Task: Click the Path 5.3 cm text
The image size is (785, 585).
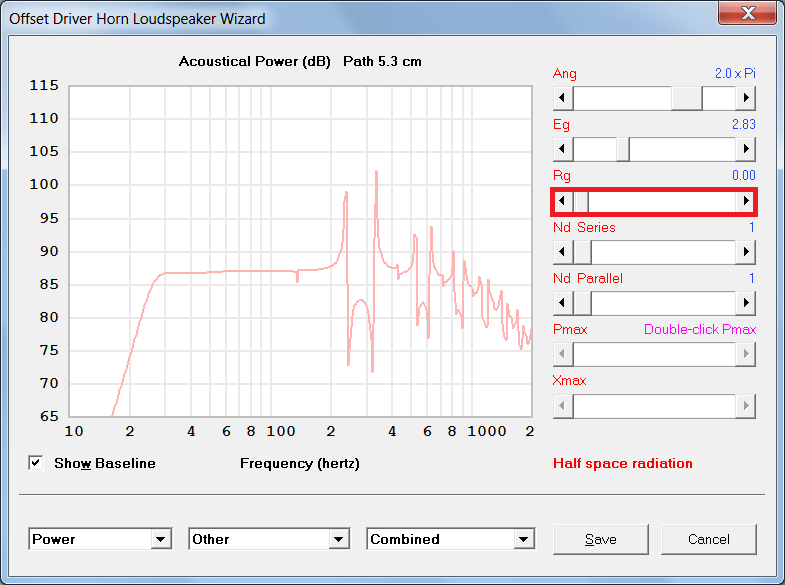Action: point(382,62)
